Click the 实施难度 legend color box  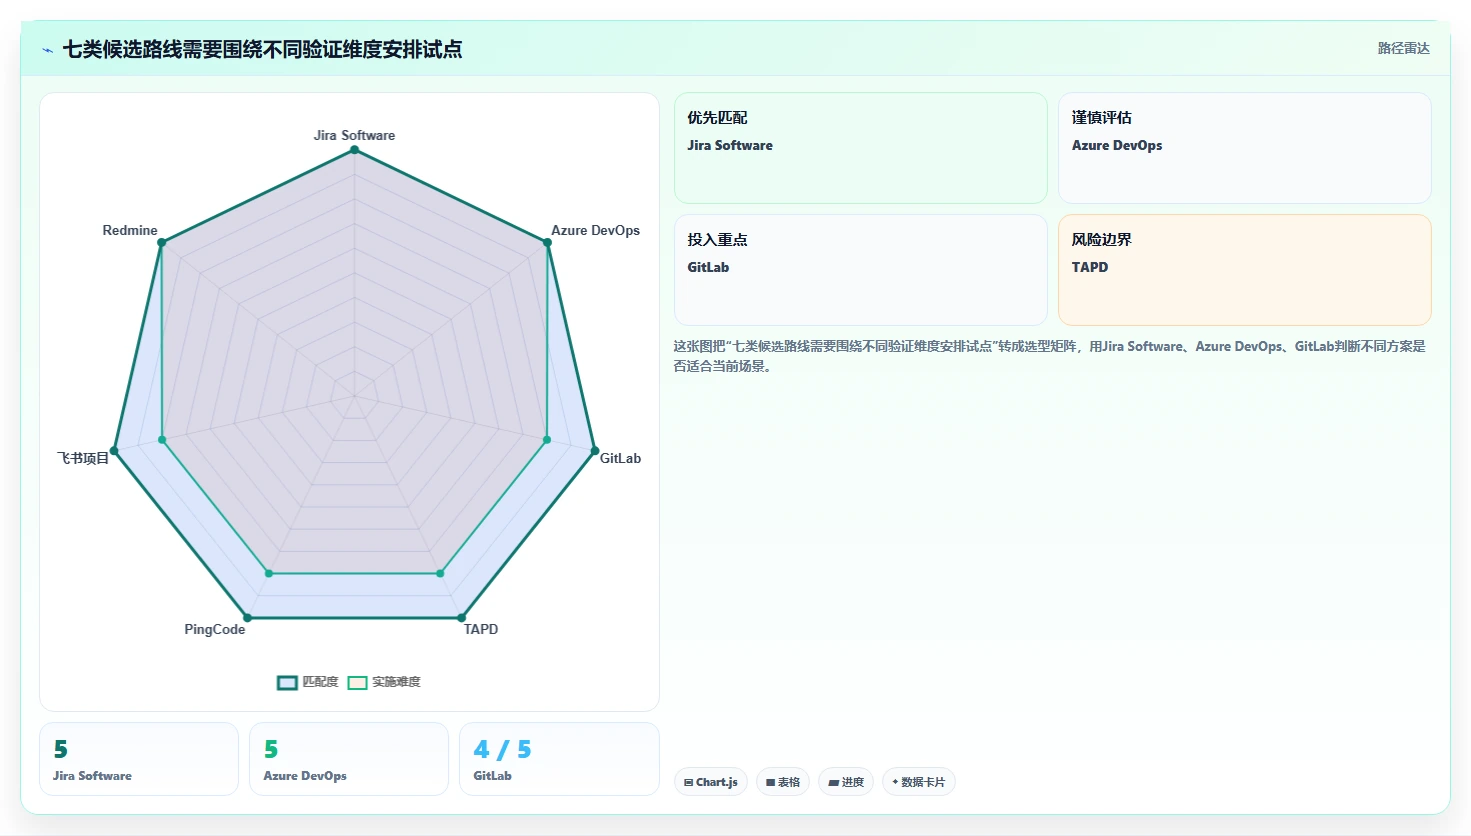pos(357,682)
